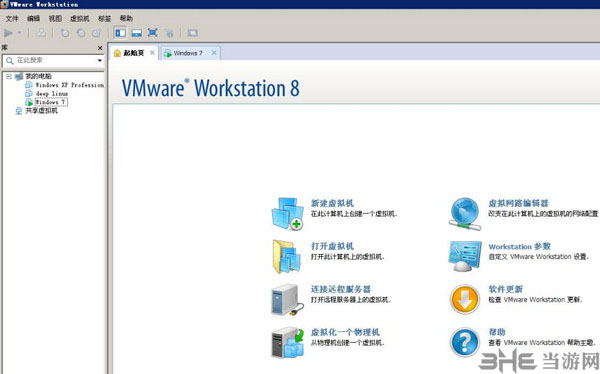Switch to full screen mode icon
This screenshot has width=600, height=374.
click(x=153, y=33)
